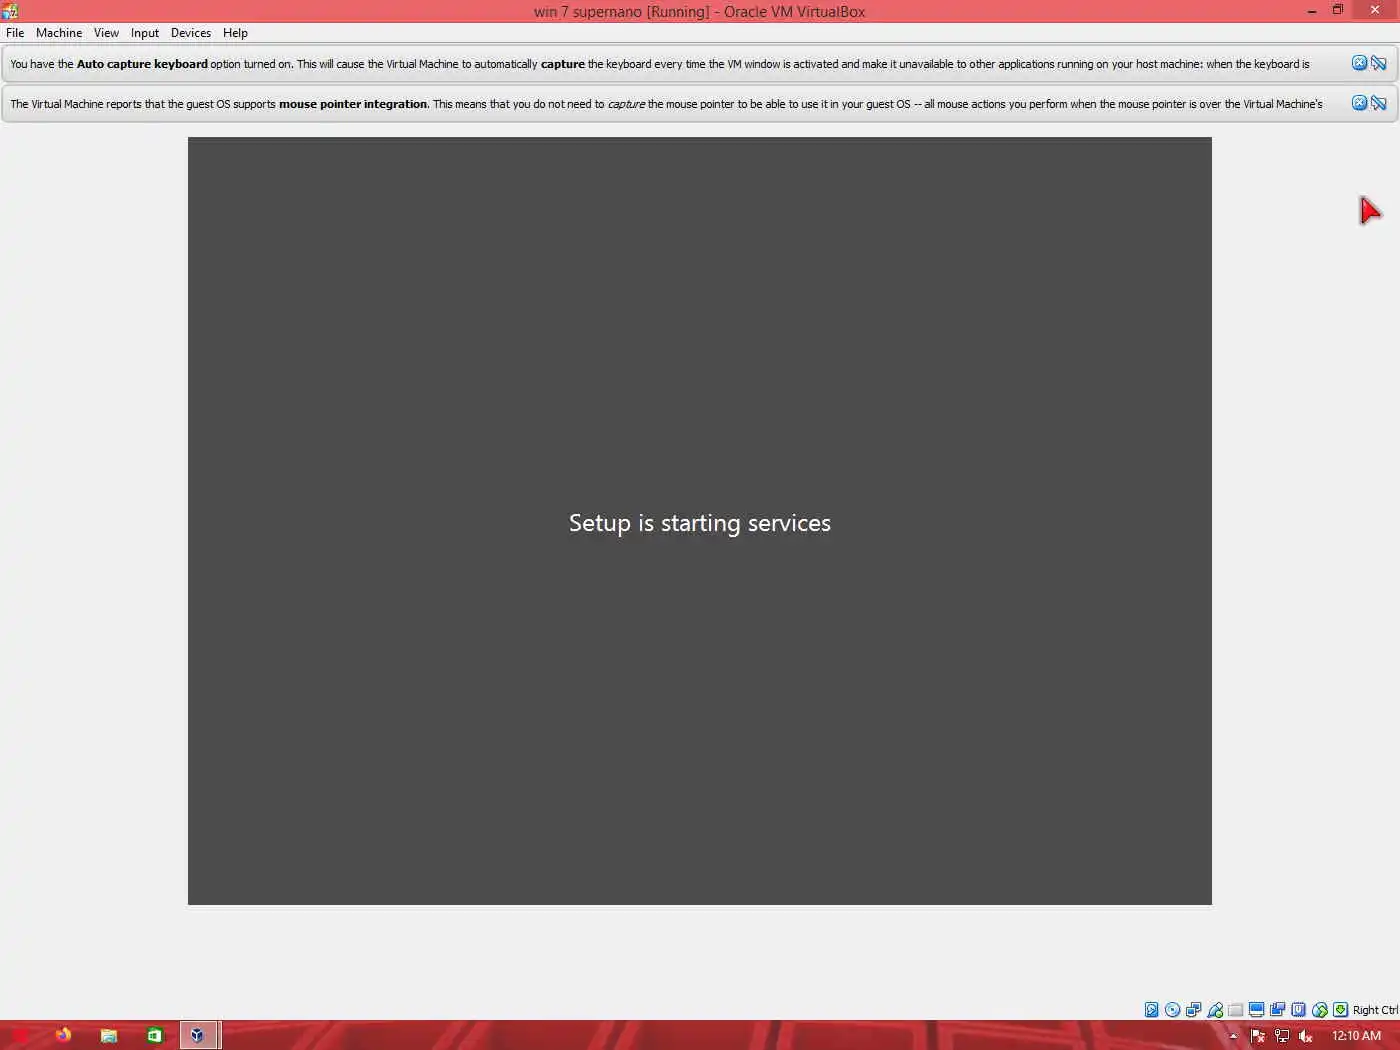This screenshot has width=1400, height=1050.
Task: Click the "Setup is starting services" text
Action: tap(700, 523)
